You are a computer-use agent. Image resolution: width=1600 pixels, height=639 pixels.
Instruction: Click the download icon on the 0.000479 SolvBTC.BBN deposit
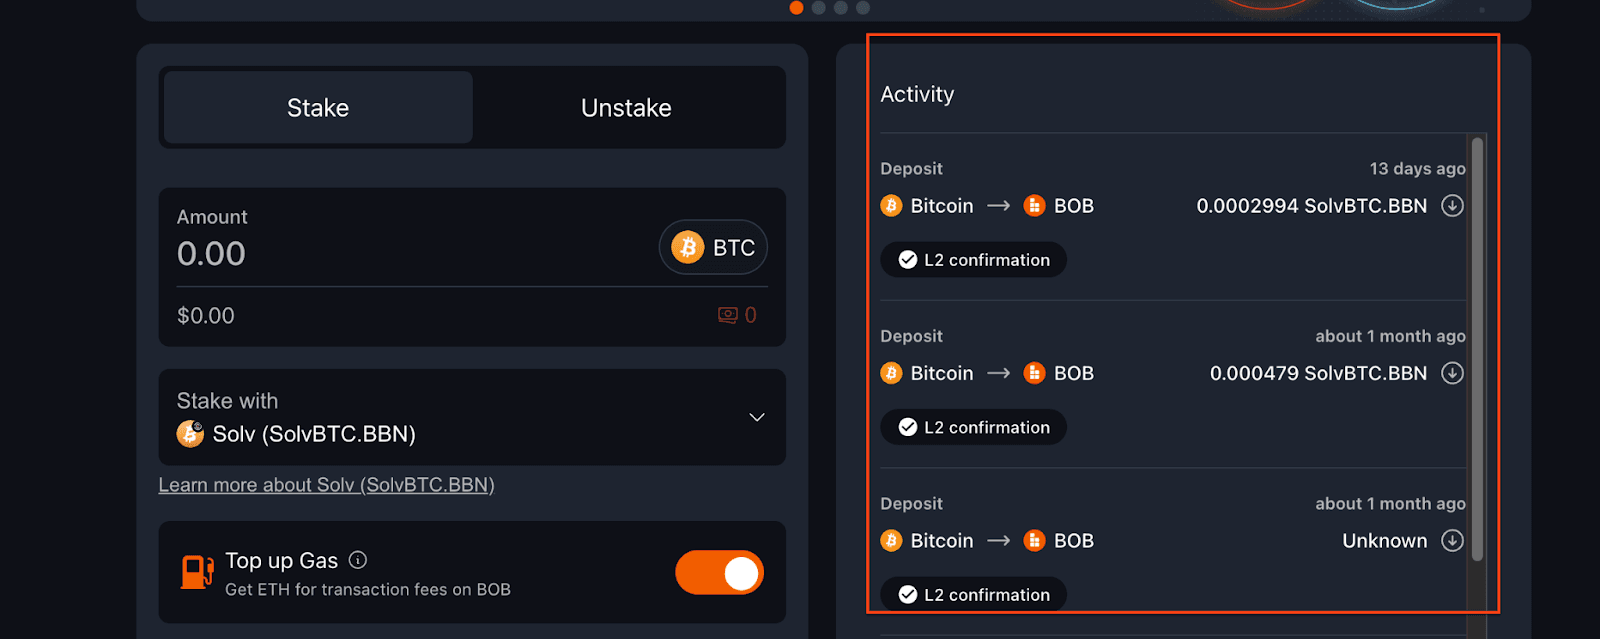click(1452, 373)
